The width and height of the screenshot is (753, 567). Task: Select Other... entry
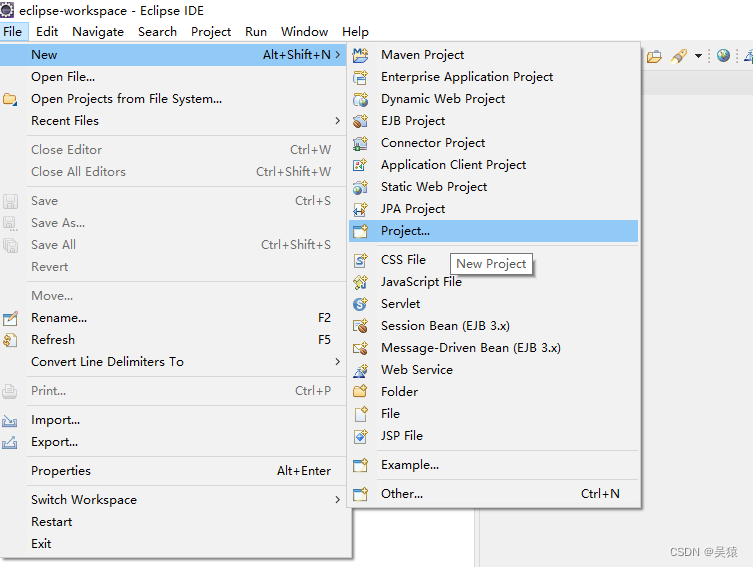pos(494,494)
